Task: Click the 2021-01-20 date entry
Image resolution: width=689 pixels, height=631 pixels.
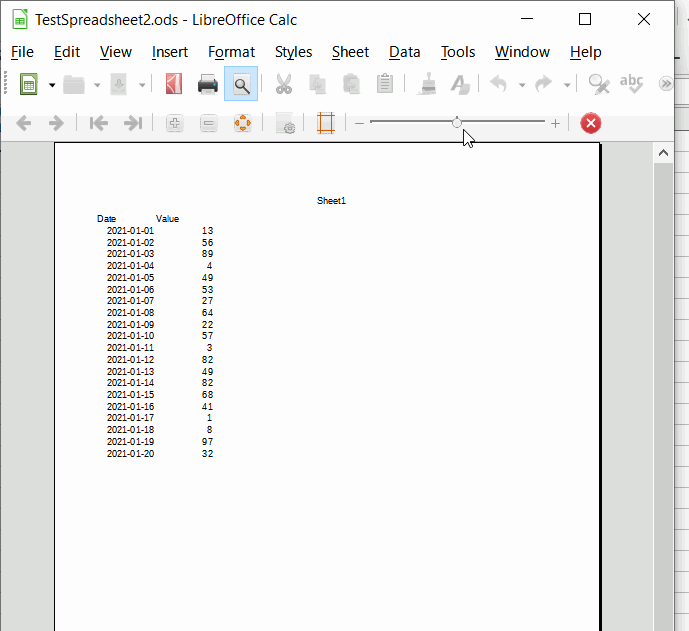Action: coord(131,453)
